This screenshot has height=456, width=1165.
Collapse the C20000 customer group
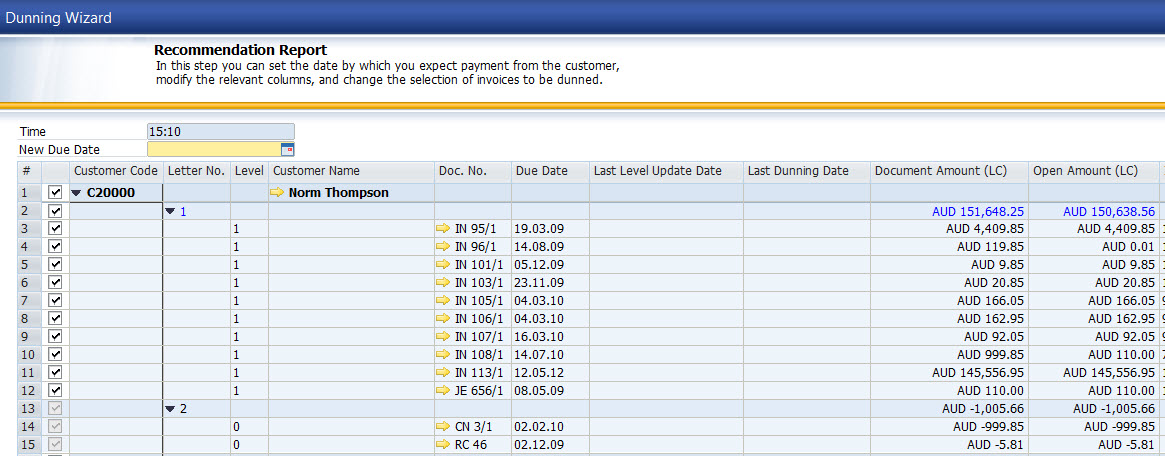tap(77, 193)
